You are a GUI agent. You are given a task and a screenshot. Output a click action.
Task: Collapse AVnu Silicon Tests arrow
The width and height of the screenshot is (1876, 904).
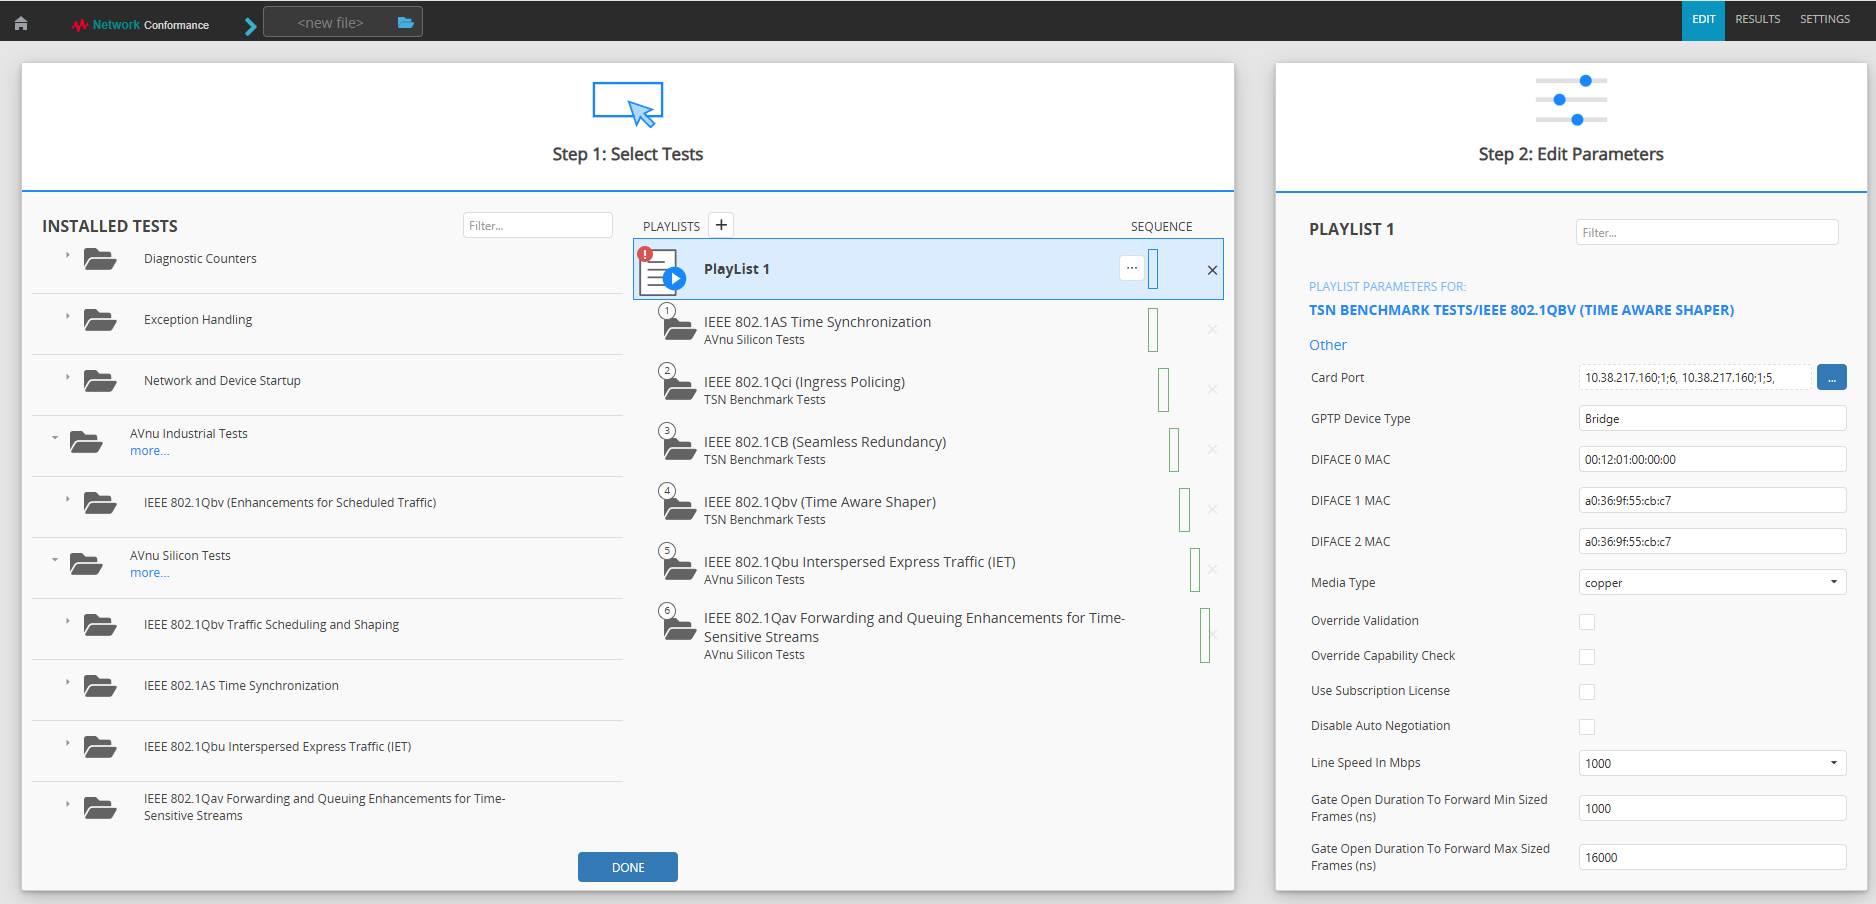[x=55, y=560]
